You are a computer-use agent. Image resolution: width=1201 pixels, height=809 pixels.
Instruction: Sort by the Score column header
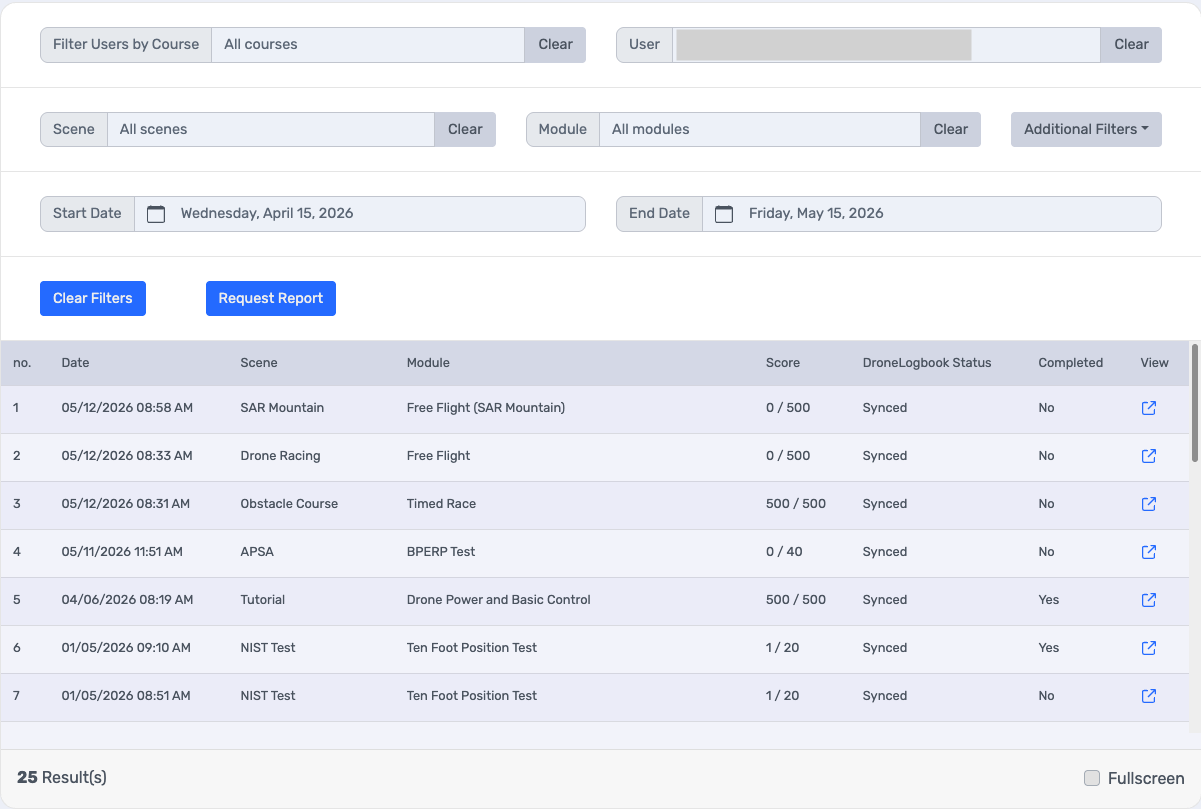point(783,363)
